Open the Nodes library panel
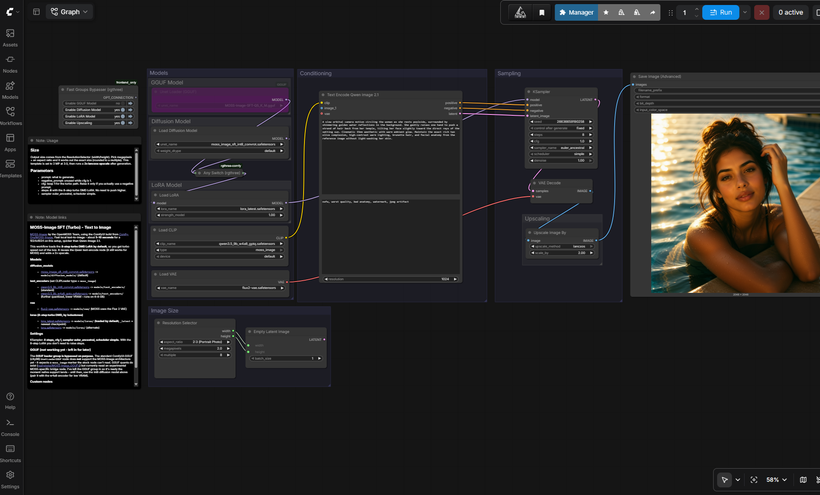The image size is (820, 495). point(10,64)
